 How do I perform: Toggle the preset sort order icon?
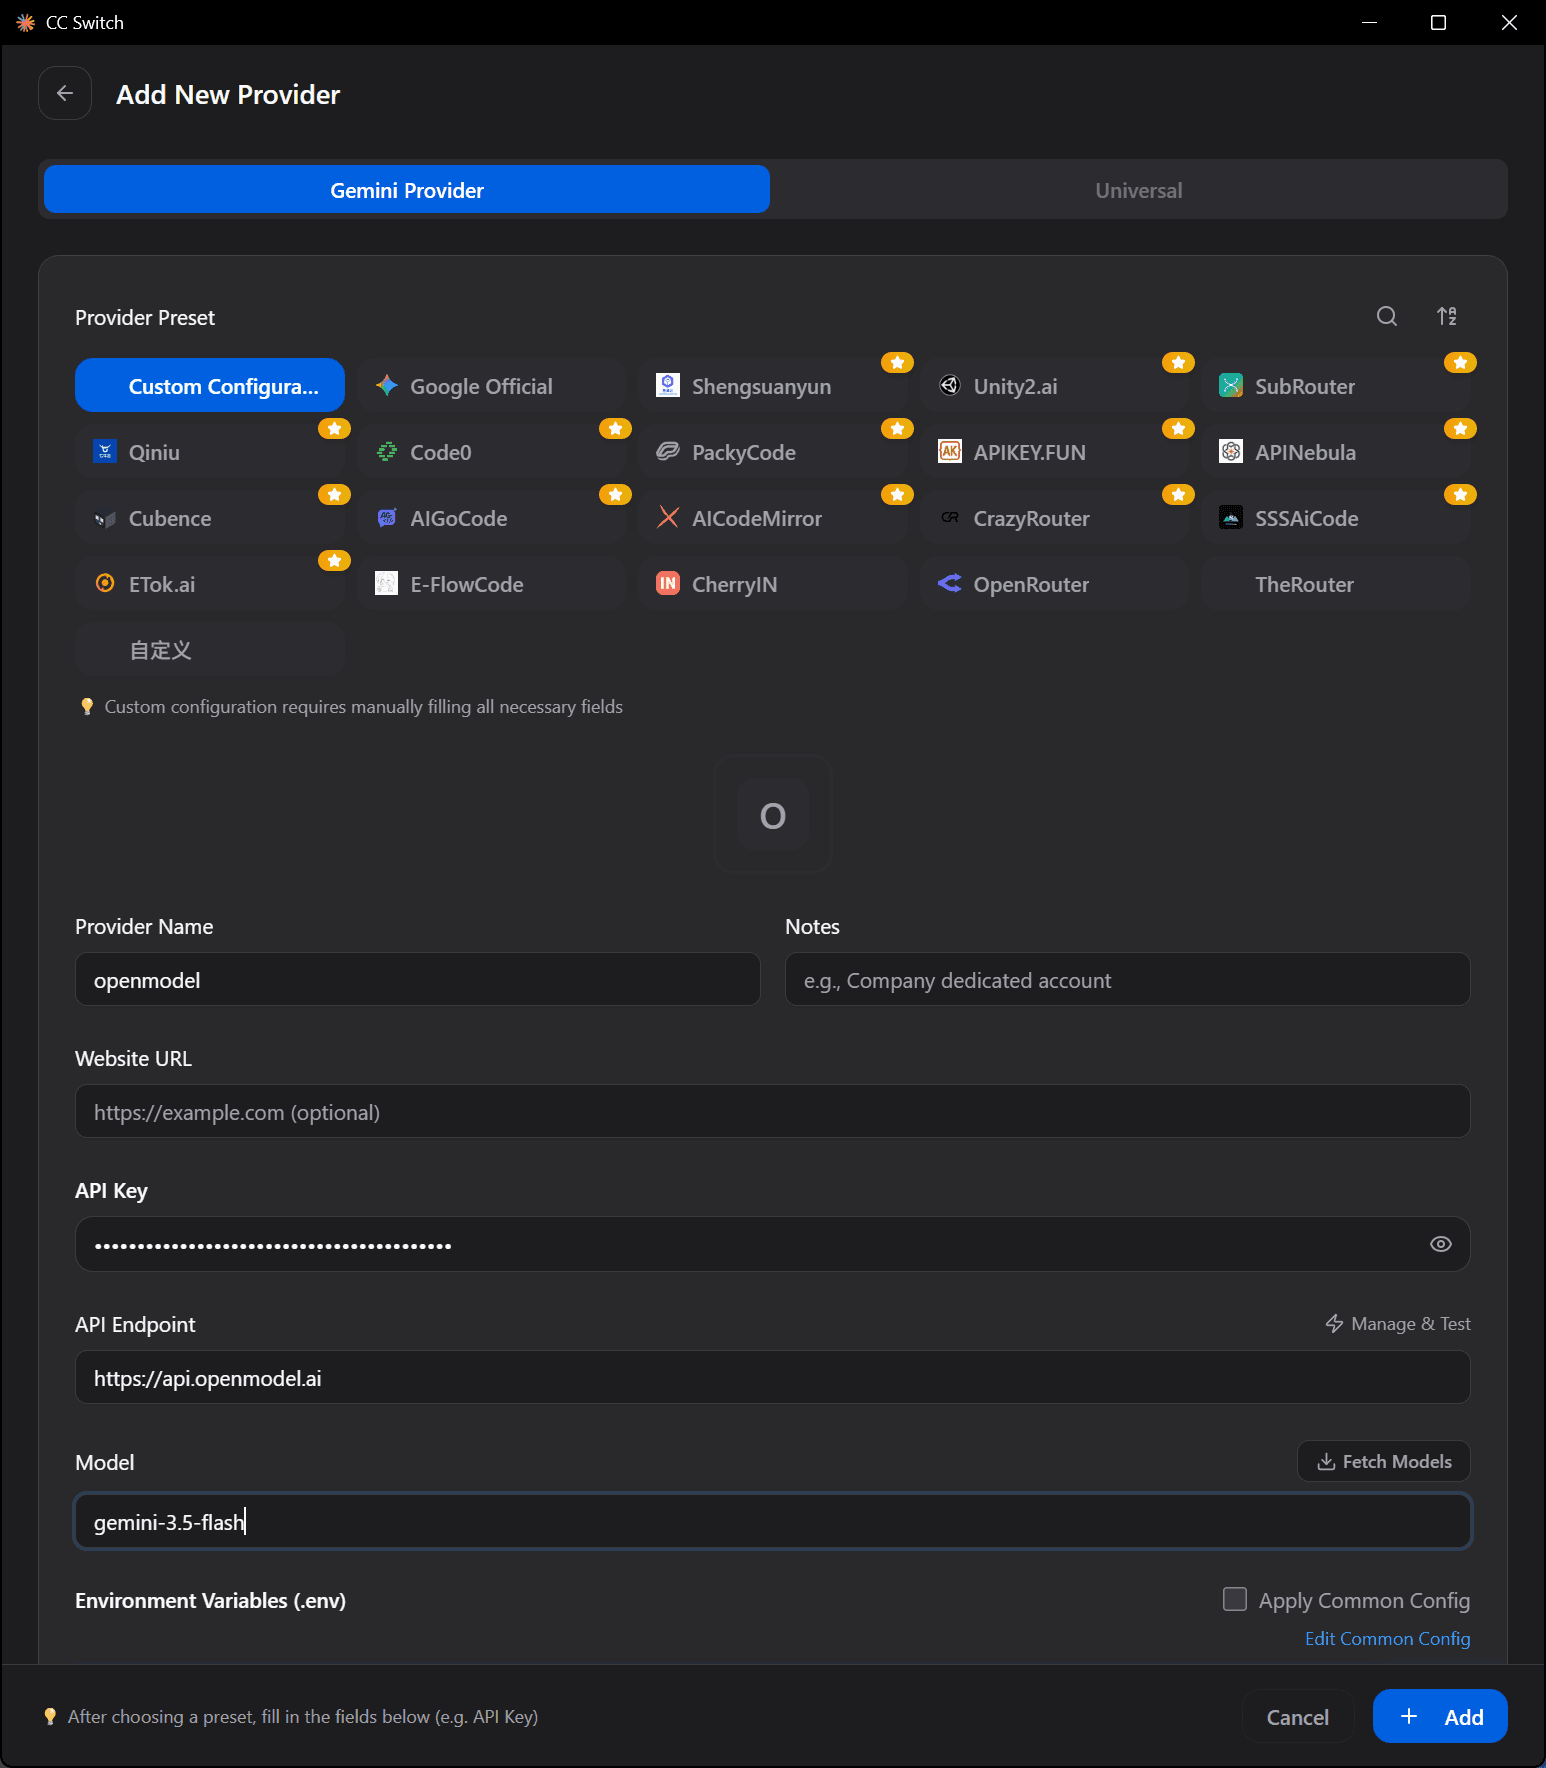1446,316
